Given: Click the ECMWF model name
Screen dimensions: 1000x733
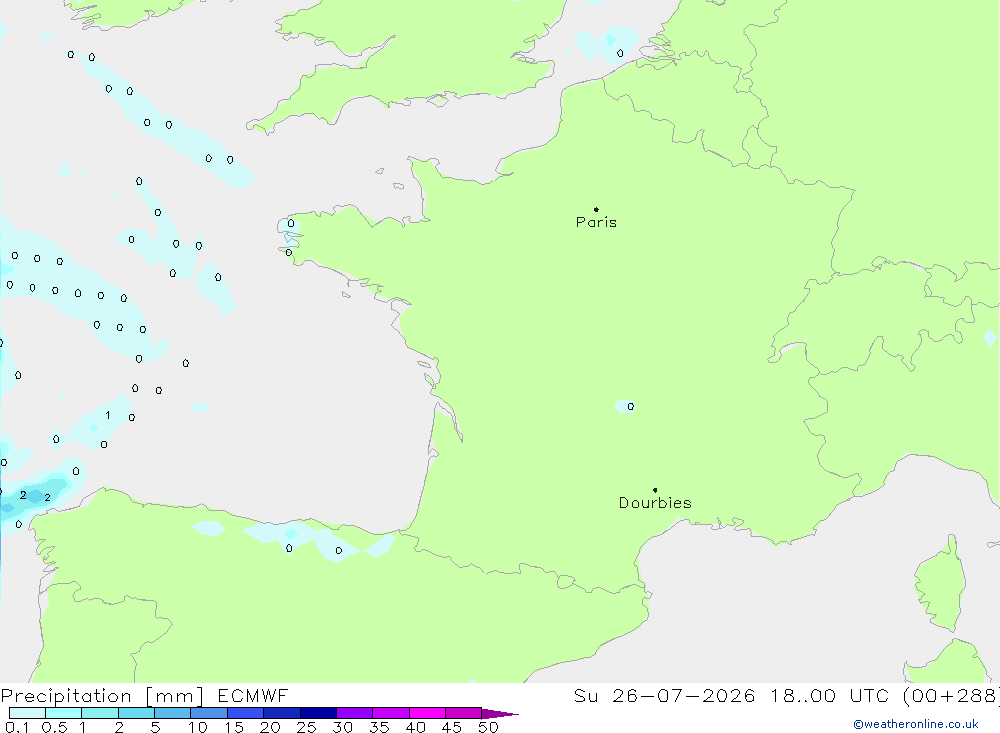Looking at the screenshot, I should click(x=253, y=695).
